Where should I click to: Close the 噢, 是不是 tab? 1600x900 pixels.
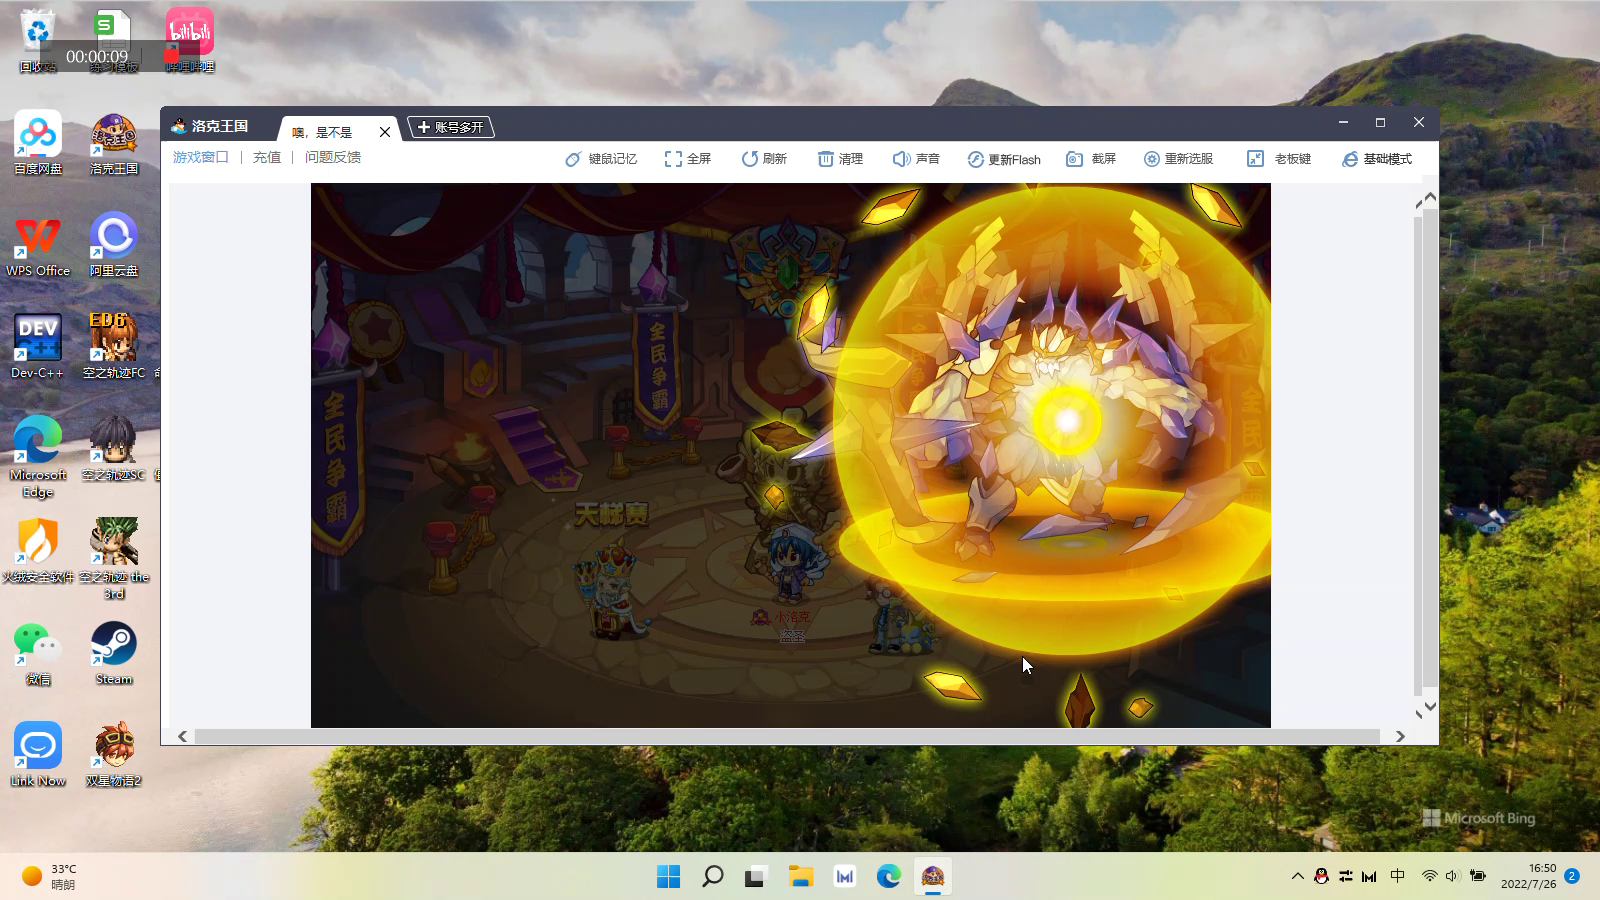click(385, 132)
